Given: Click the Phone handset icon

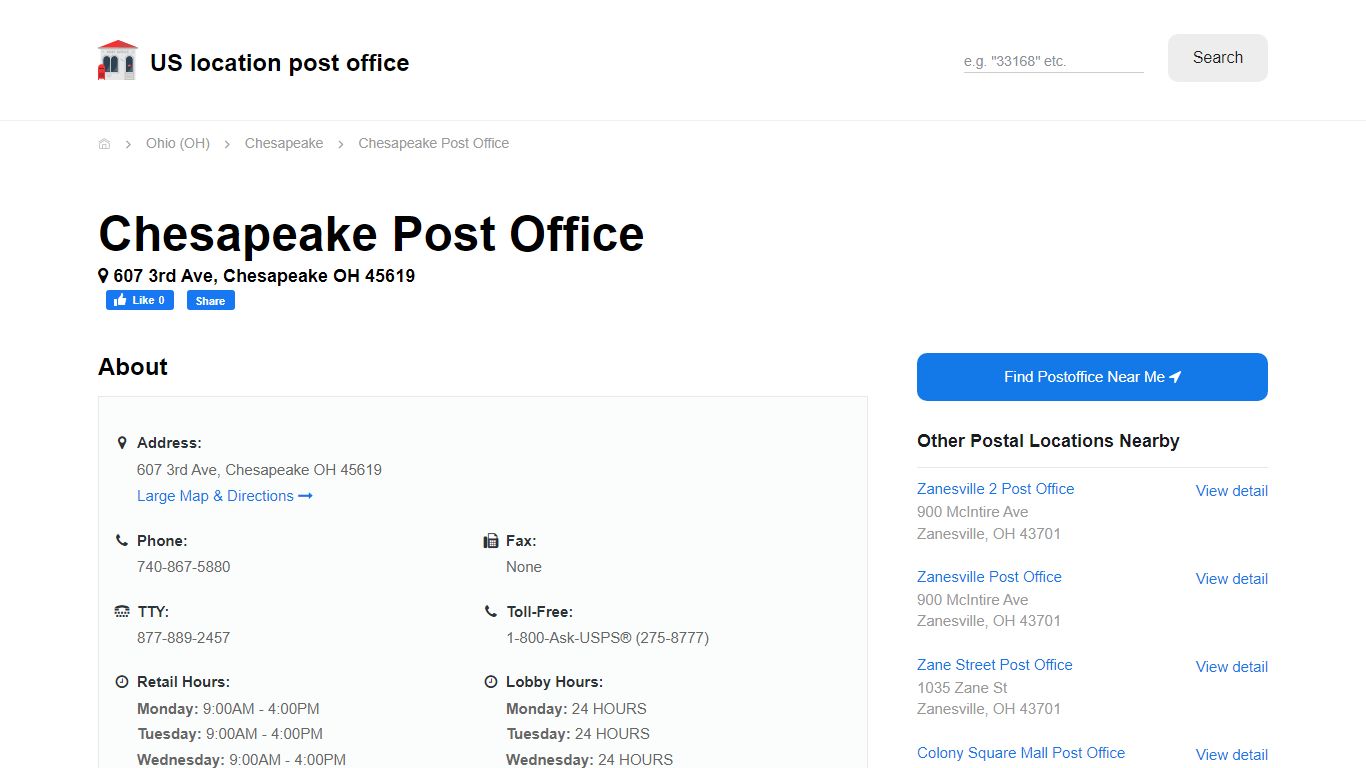Looking at the screenshot, I should [122, 540].
